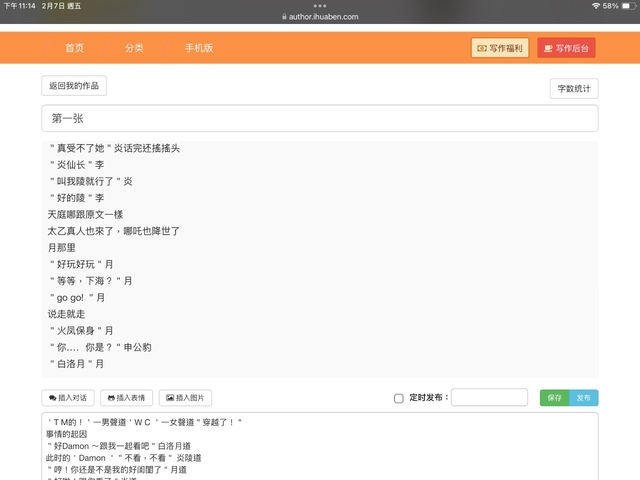640x480 pixels.
Task: Return via 返回我的作品 button
Action: [x=74, y=86]
